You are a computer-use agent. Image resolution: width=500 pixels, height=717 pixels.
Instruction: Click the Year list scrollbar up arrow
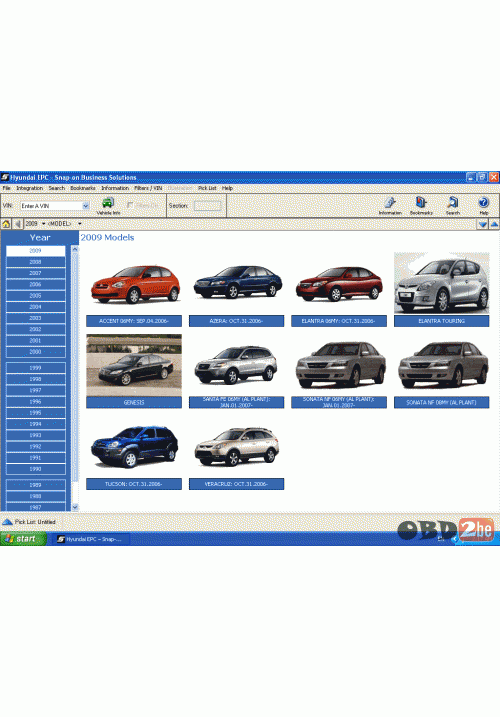click(x=75, y=249)
